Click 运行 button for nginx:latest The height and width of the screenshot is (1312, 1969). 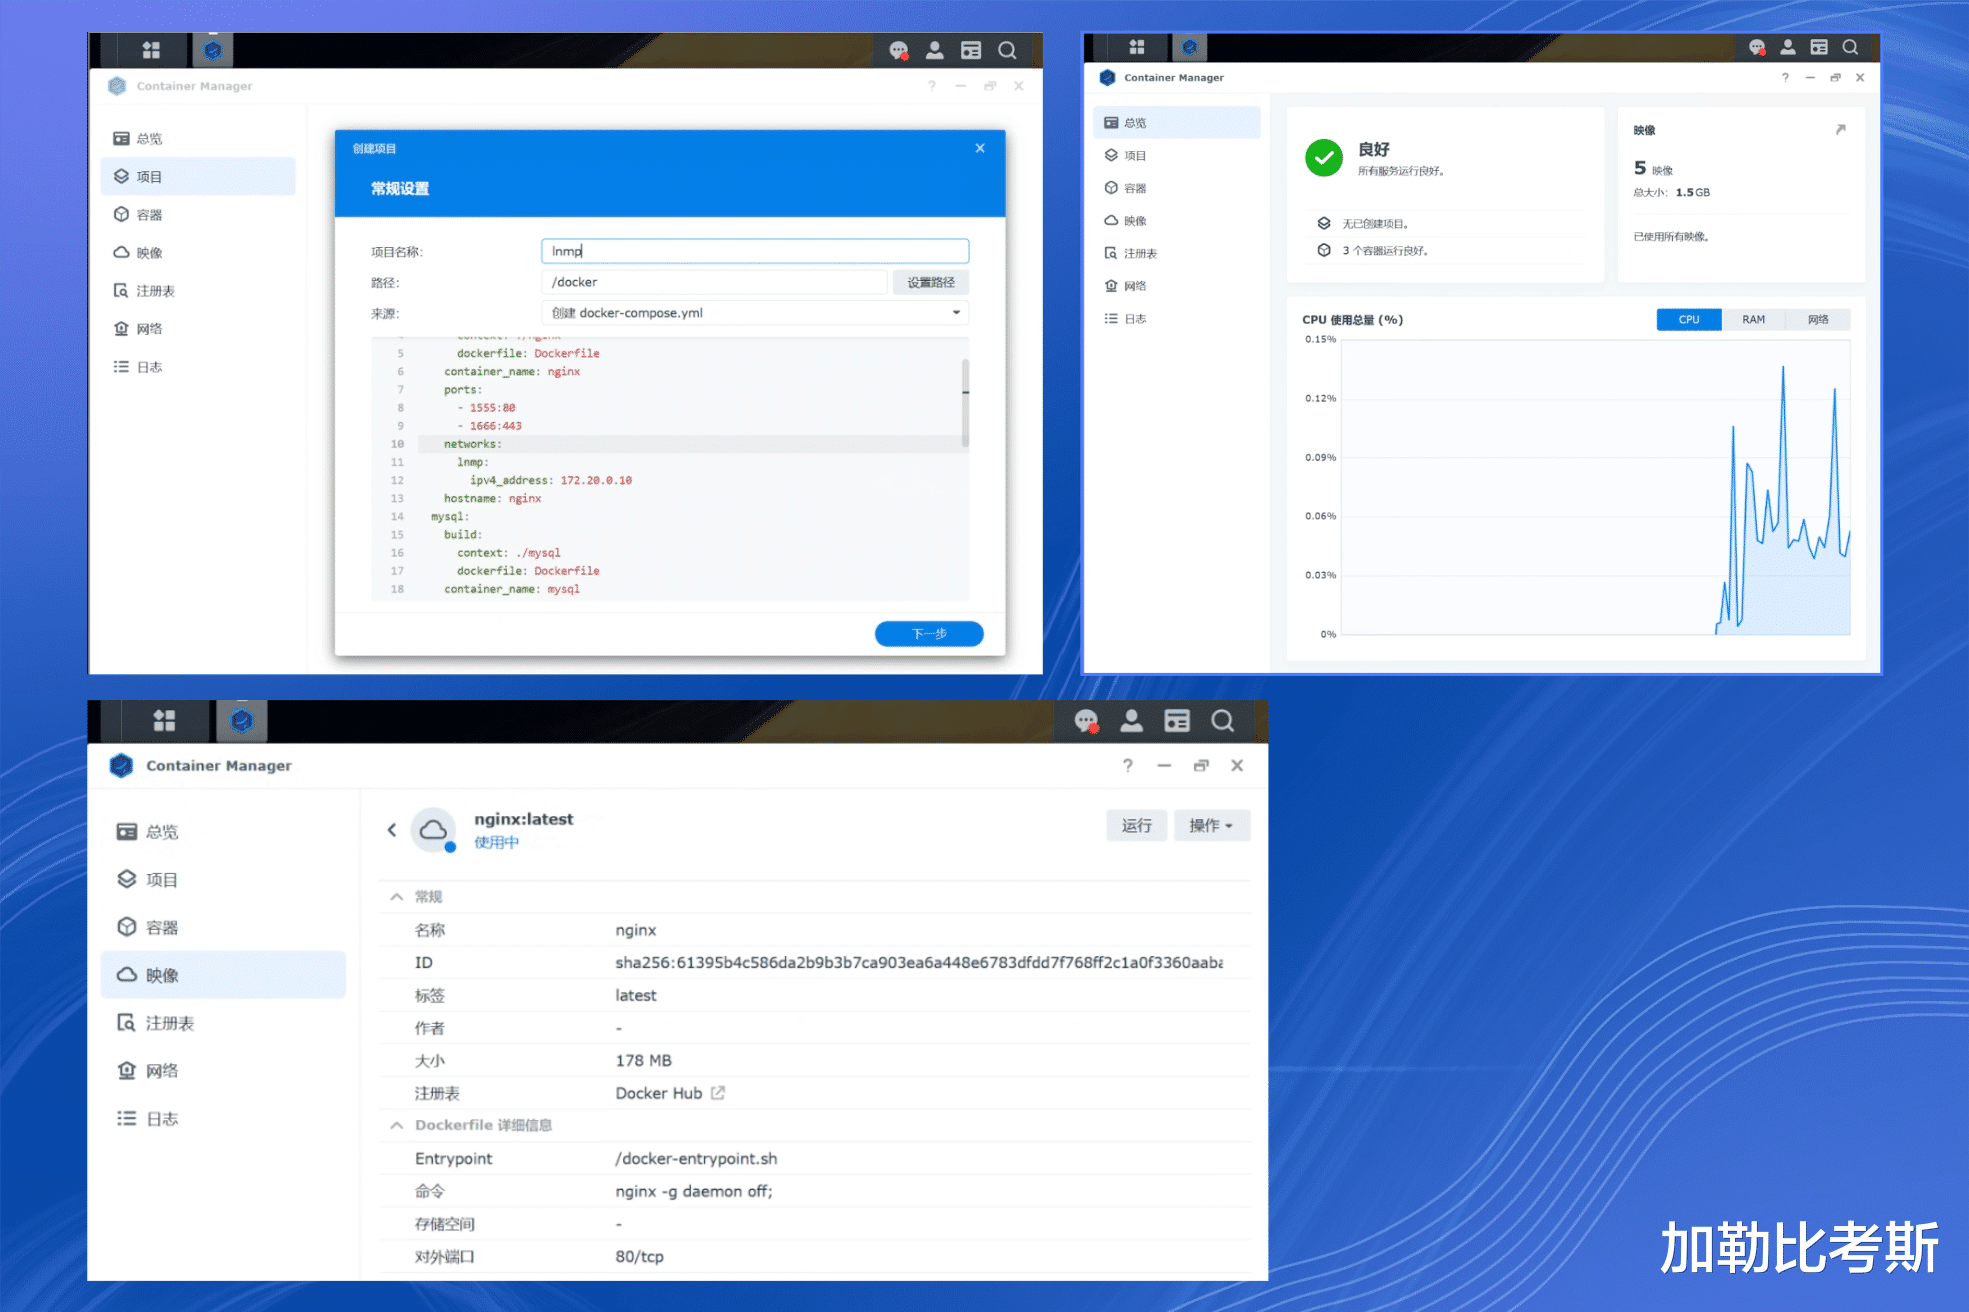pyautogui.click(x=1137, y=825)
